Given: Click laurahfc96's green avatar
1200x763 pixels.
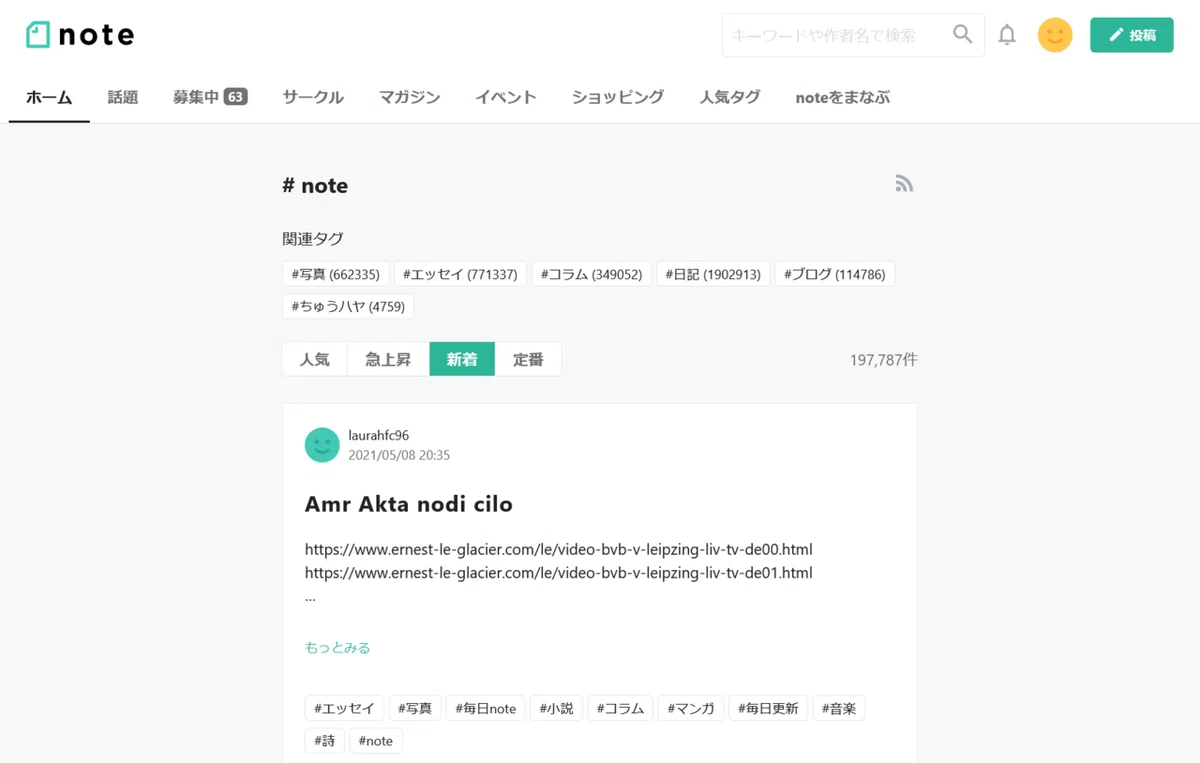Looking at the screenshot, I should point(322,445).
